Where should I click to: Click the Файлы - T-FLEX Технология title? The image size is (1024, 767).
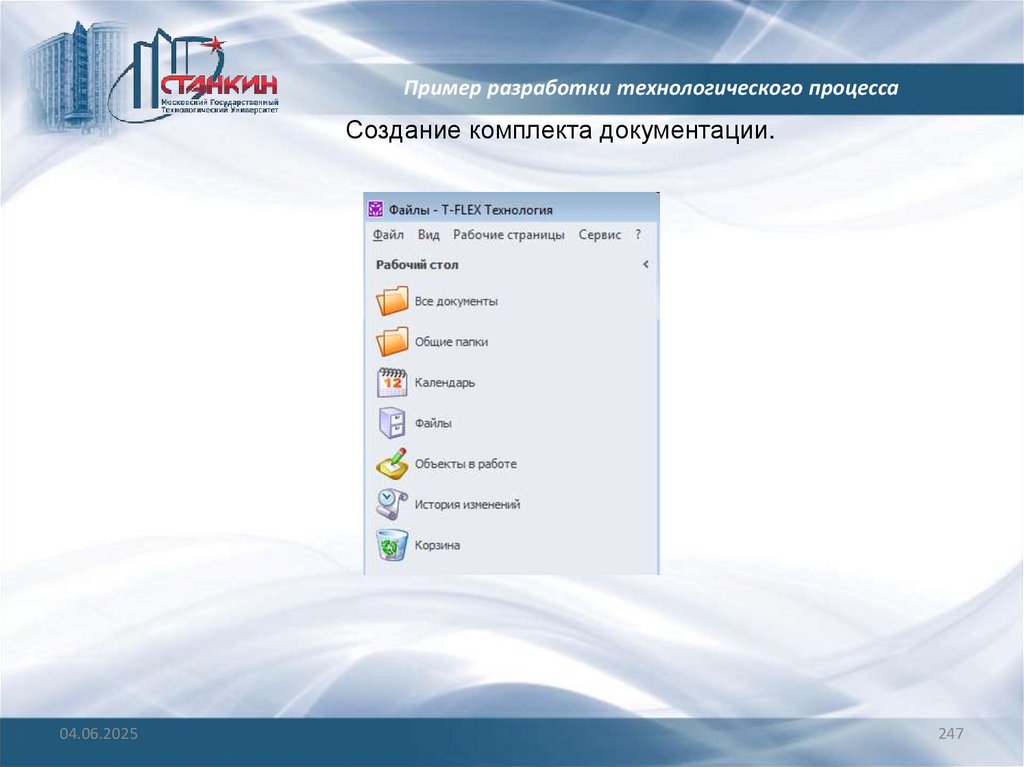(x=471, y=210)
